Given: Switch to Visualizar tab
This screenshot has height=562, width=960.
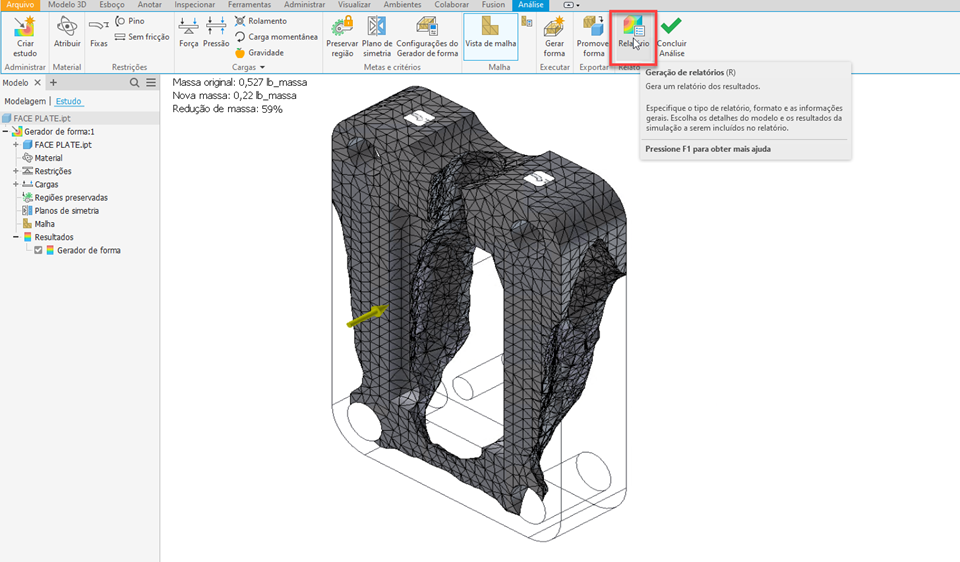Looking at the screenshot, I should coord(354,5).
